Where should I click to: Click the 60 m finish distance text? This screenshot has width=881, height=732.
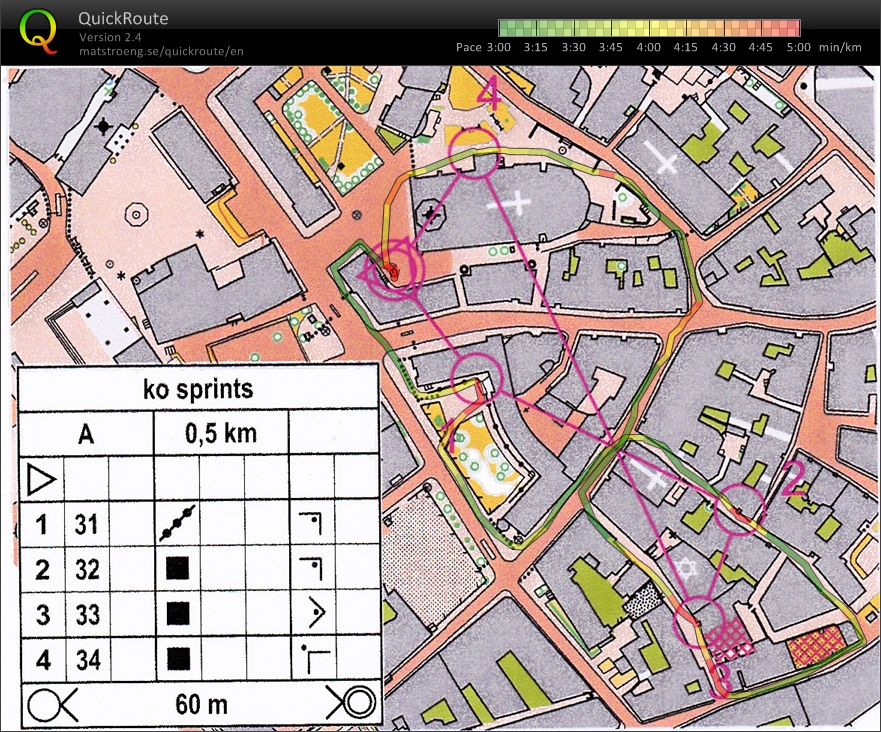tap(201, 704)
